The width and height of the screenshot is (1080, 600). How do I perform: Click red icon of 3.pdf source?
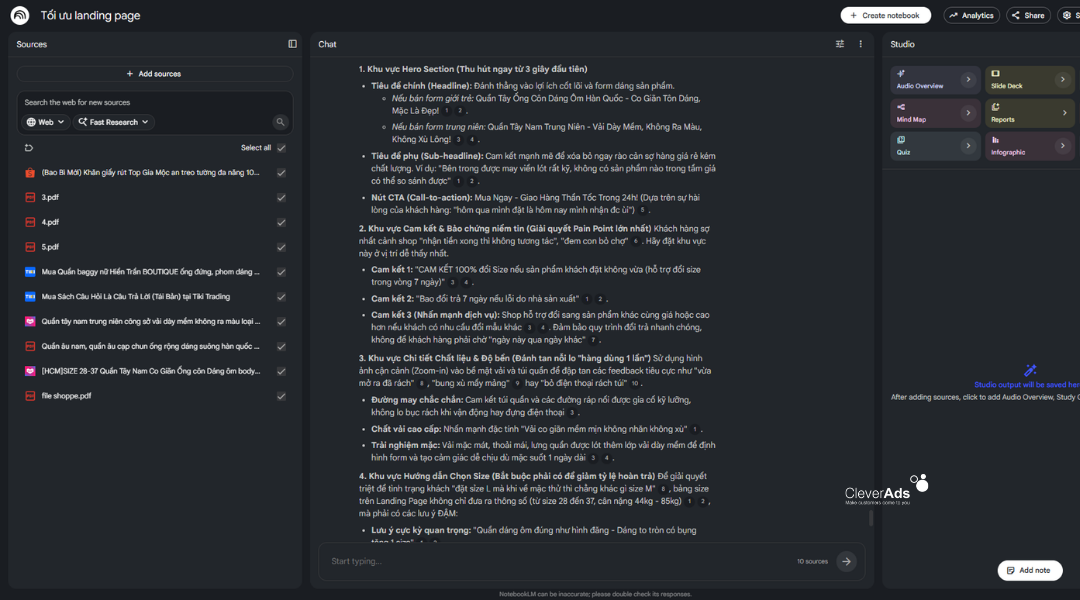[30, 198]
